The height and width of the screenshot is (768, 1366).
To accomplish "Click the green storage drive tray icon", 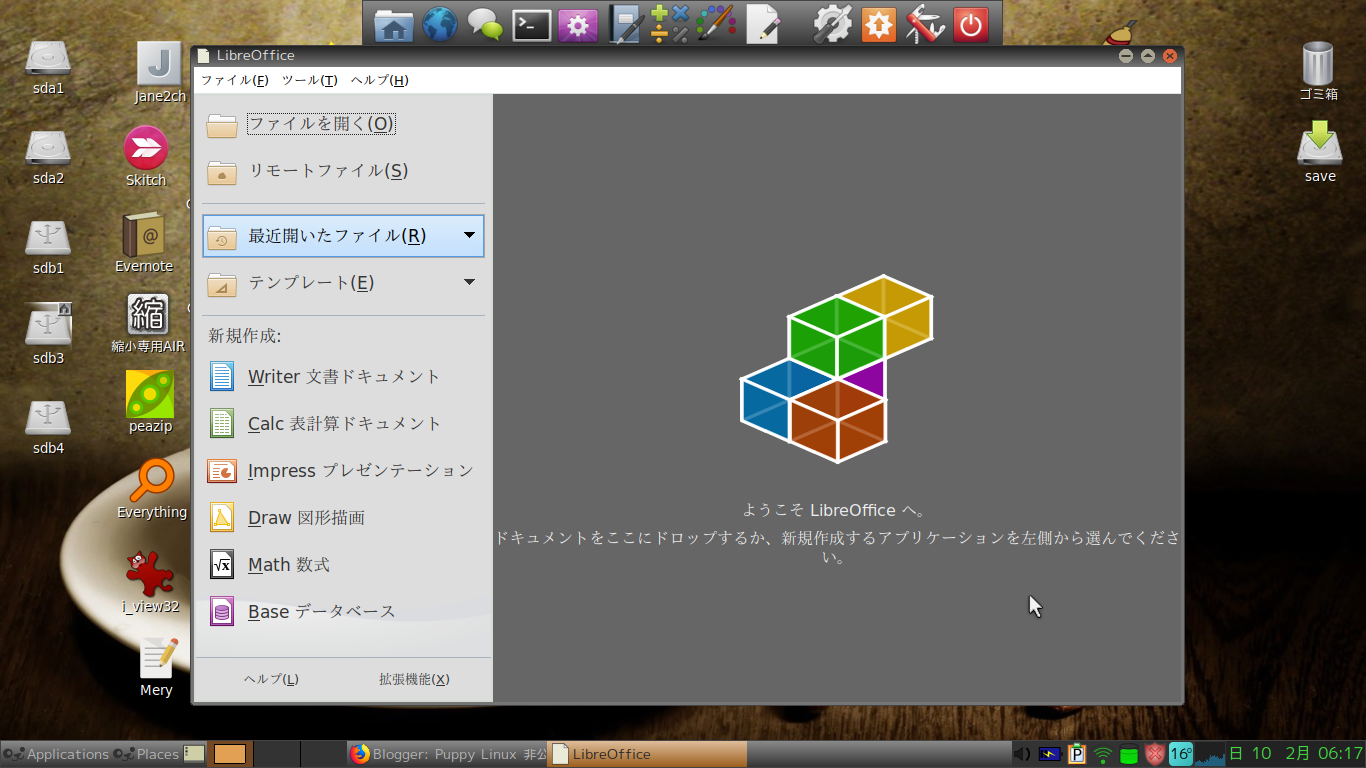I will 1129,755.
